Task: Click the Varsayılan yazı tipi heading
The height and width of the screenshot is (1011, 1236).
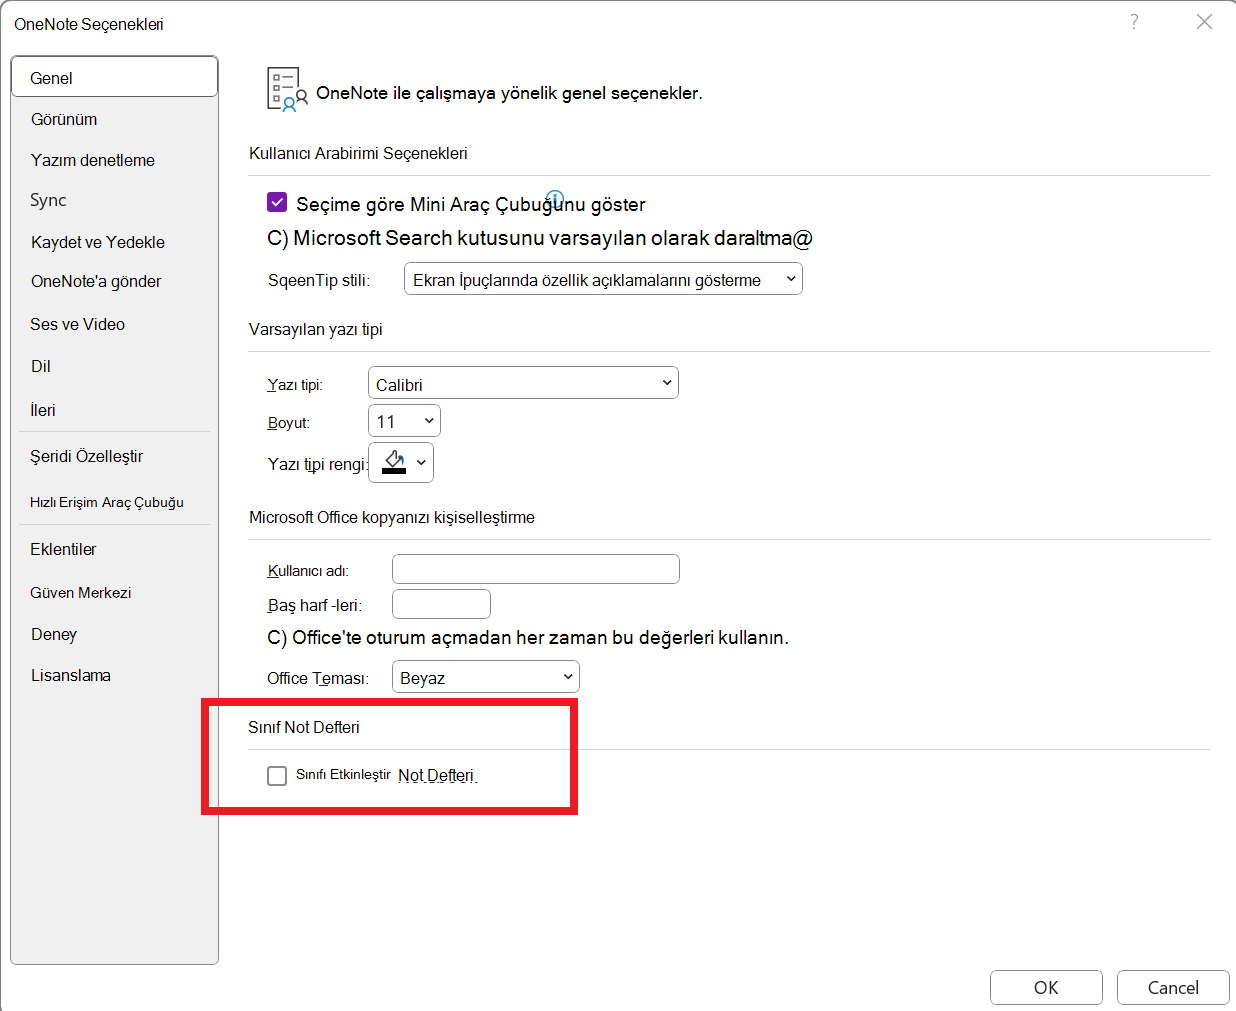Action: pyautogui.click(x=316, y=329)
